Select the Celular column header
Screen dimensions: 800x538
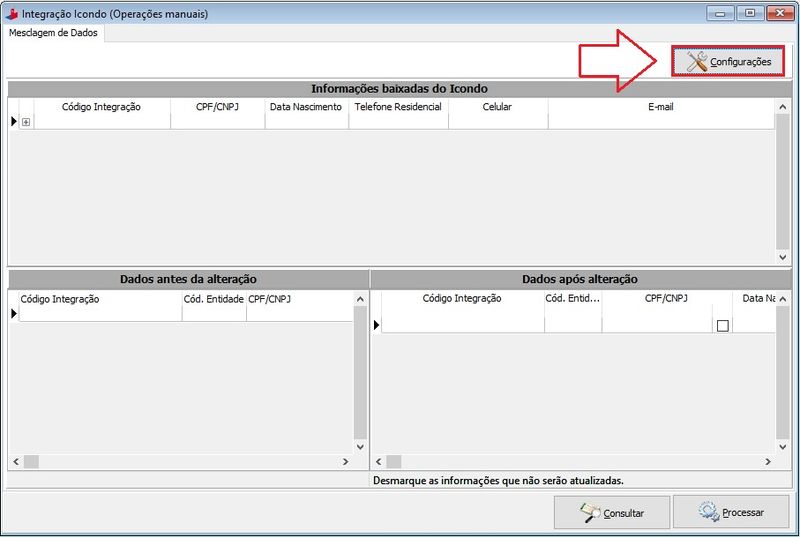click(x=497, y=107)
